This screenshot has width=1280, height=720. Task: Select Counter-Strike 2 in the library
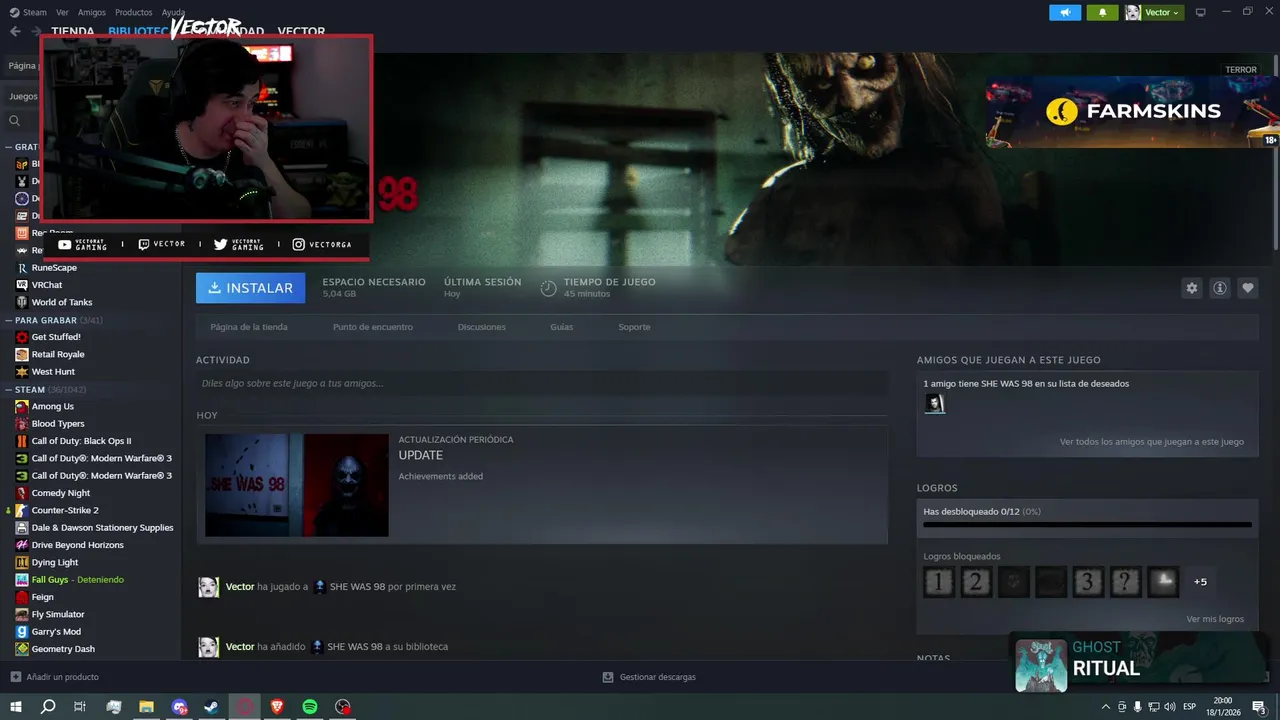[65, 510]
